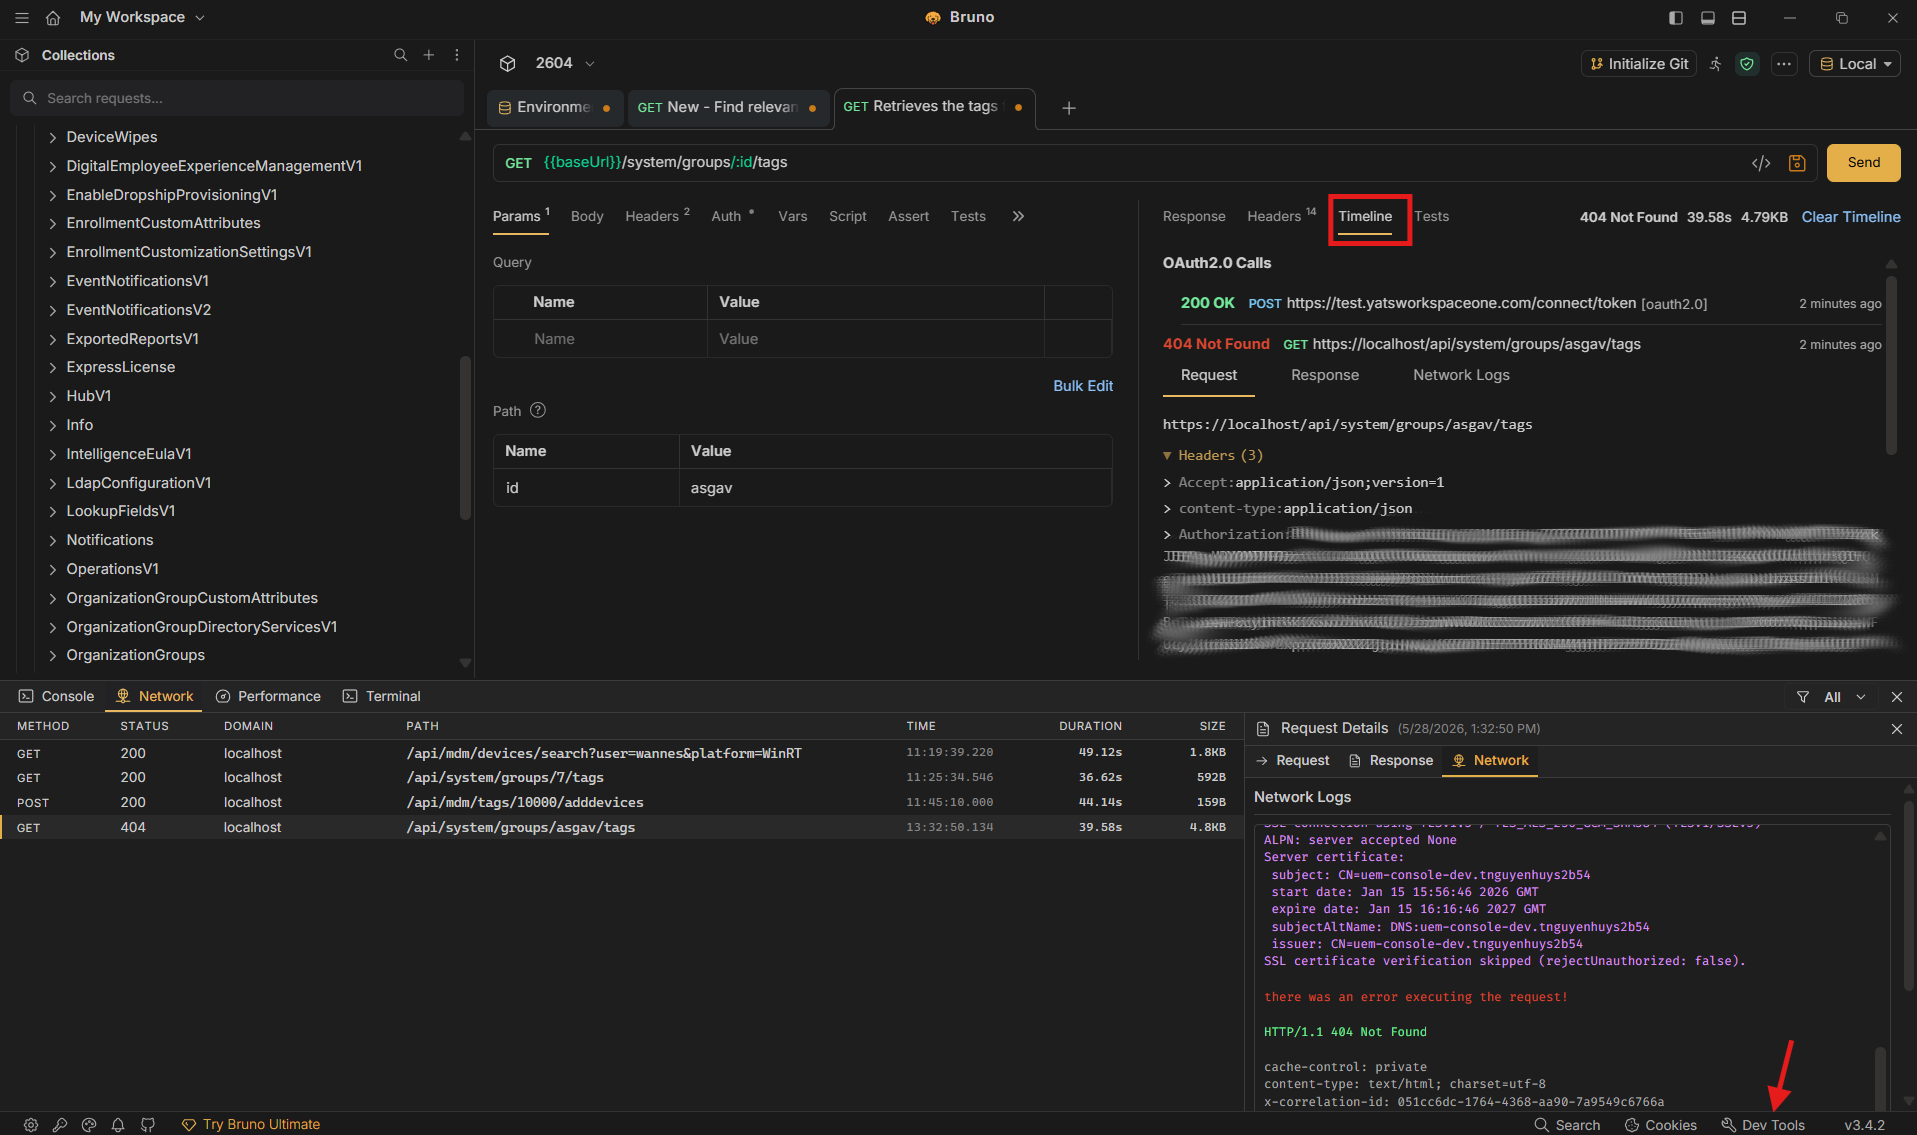Open the Environments tab

[554, 108]
